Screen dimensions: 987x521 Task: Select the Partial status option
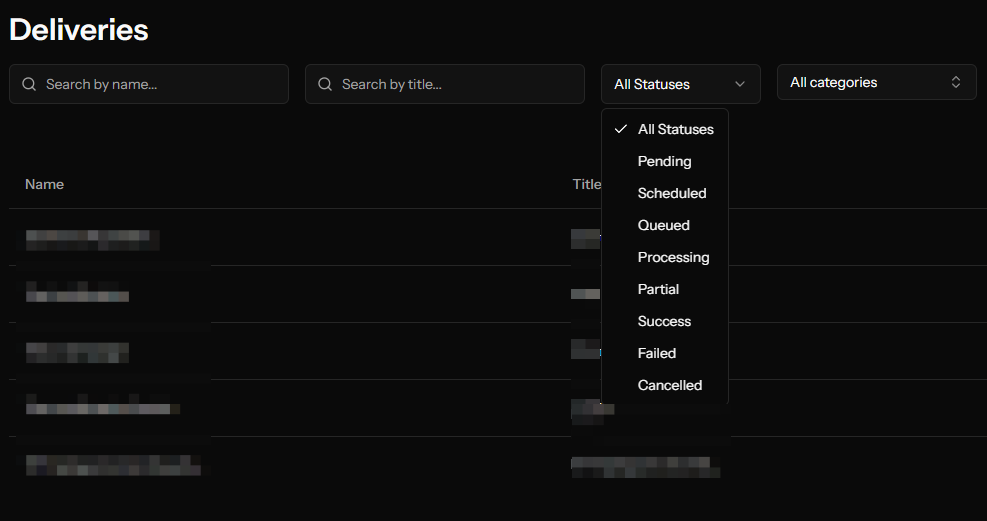coord(658,289)
